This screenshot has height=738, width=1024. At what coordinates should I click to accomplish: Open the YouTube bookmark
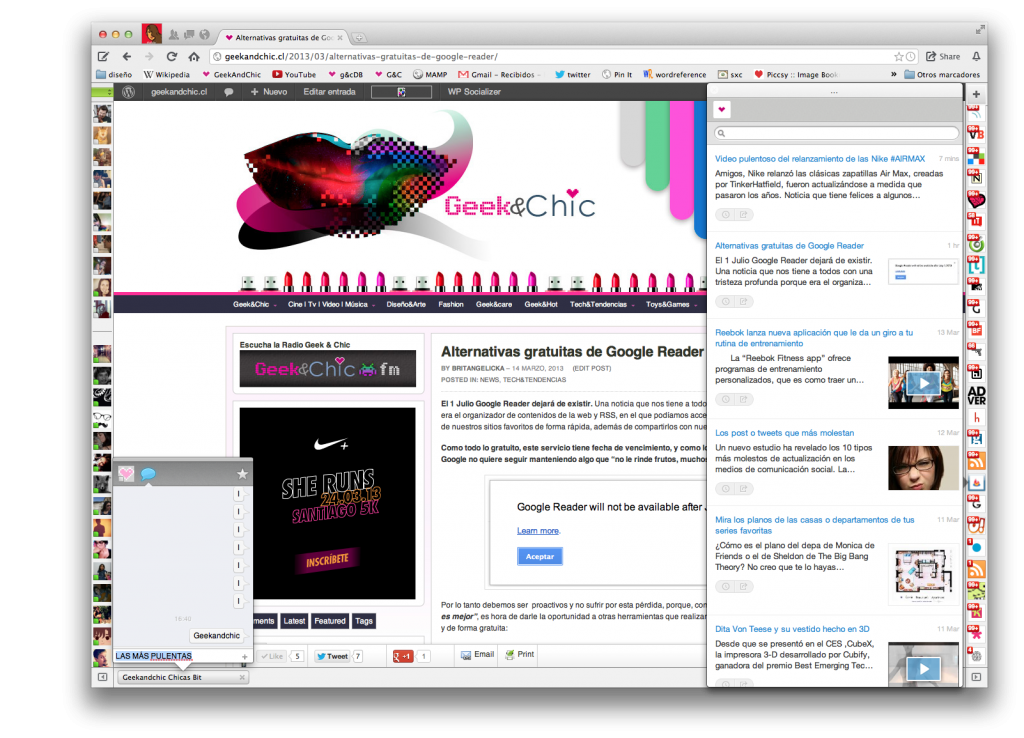294,74
